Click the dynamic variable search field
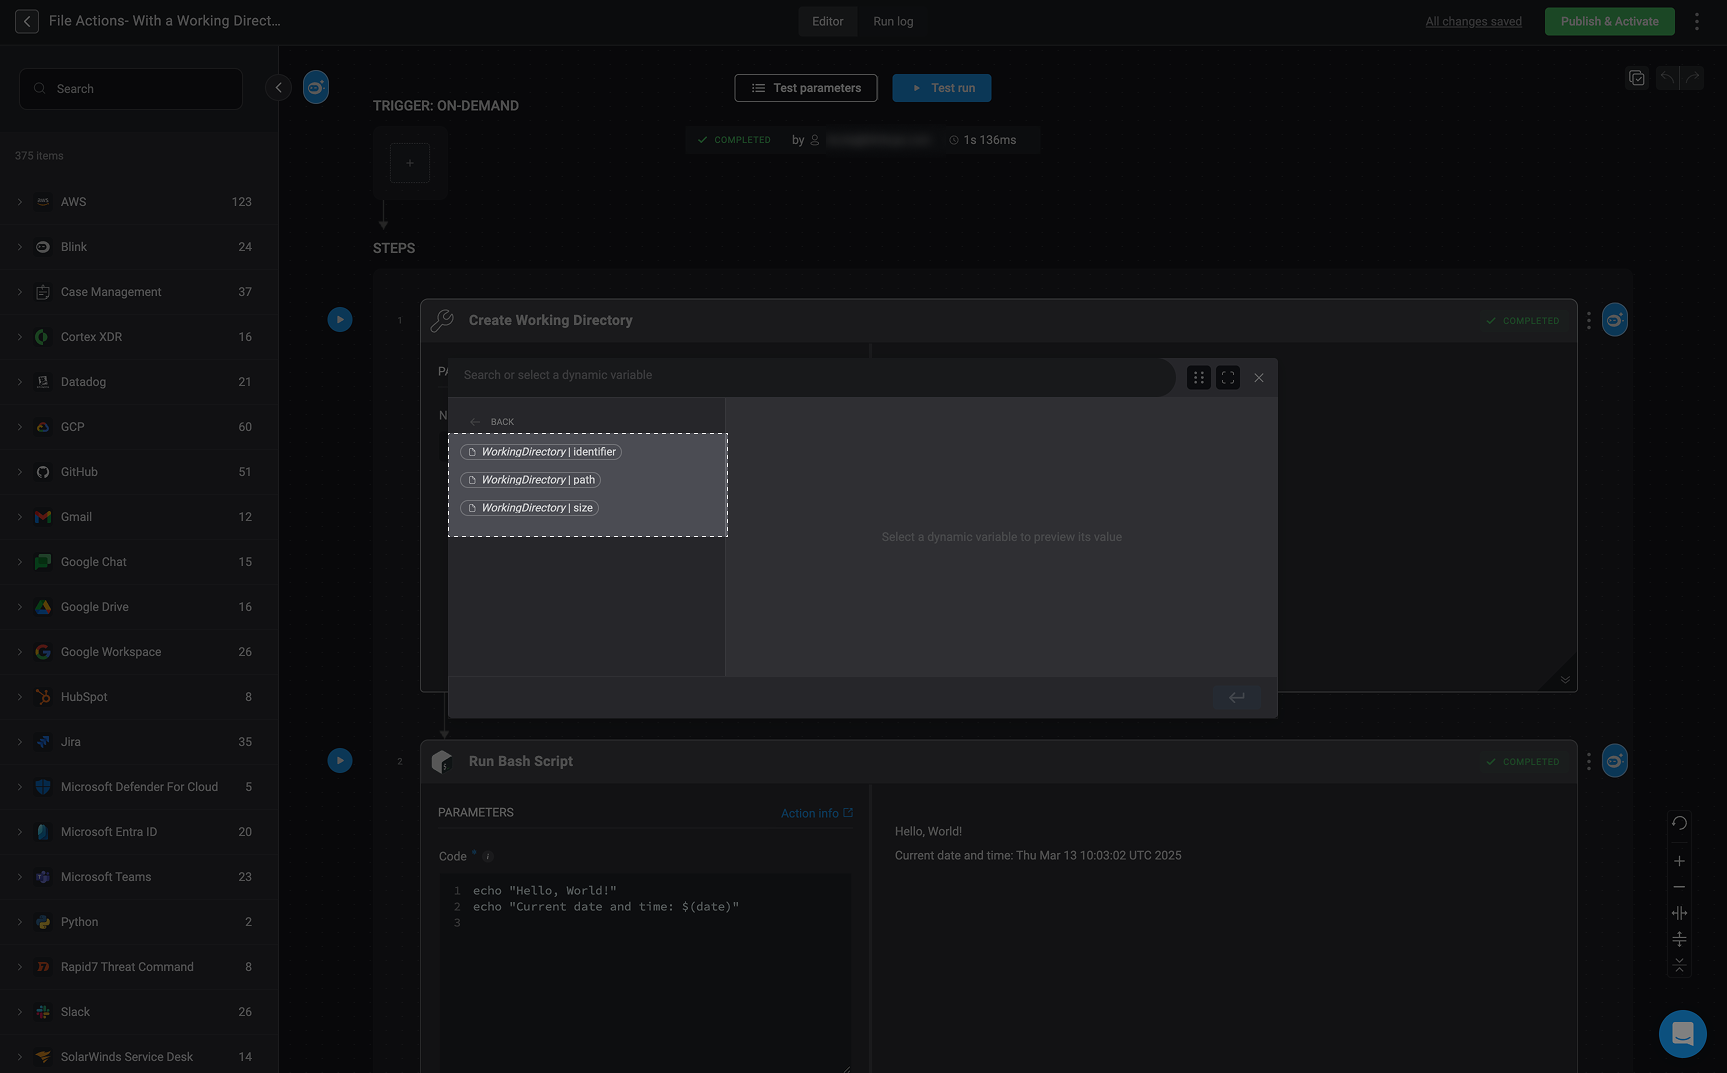Image resolution: width=1727 pixels, height=1073 pixels. pyautogui.click(x=812, y=375)
